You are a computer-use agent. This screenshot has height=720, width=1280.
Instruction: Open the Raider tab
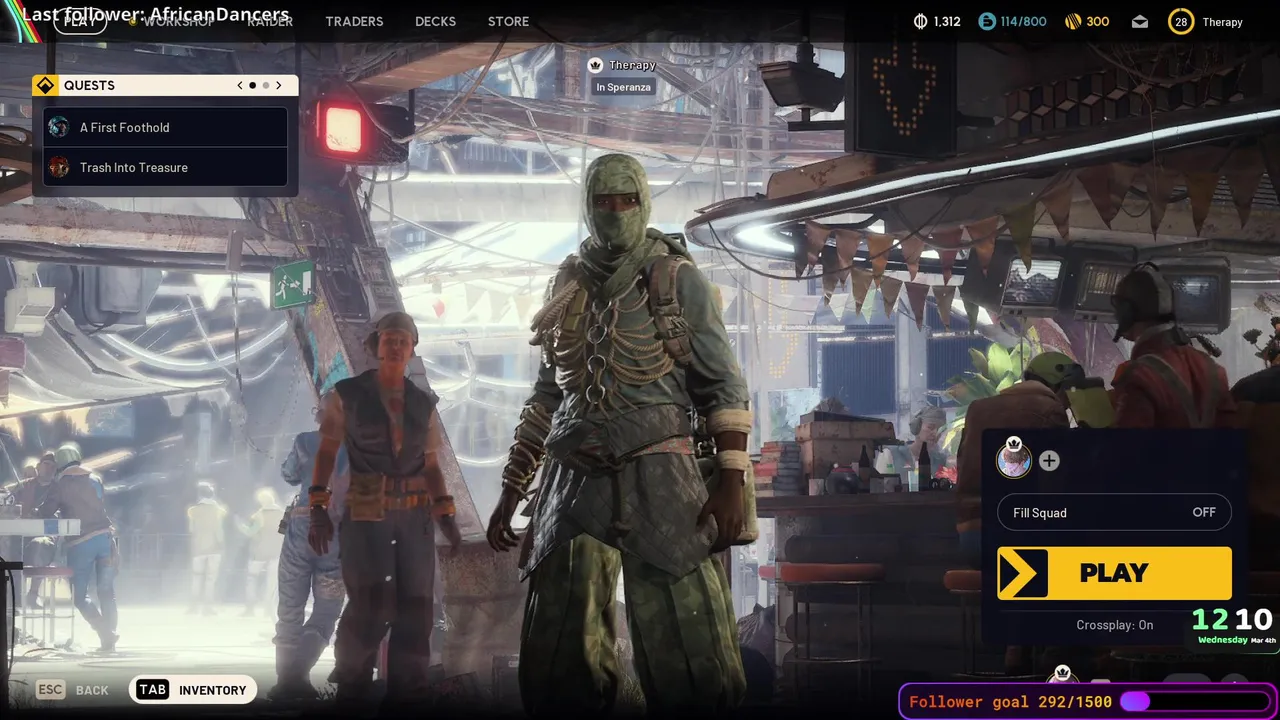coord(270,21)
